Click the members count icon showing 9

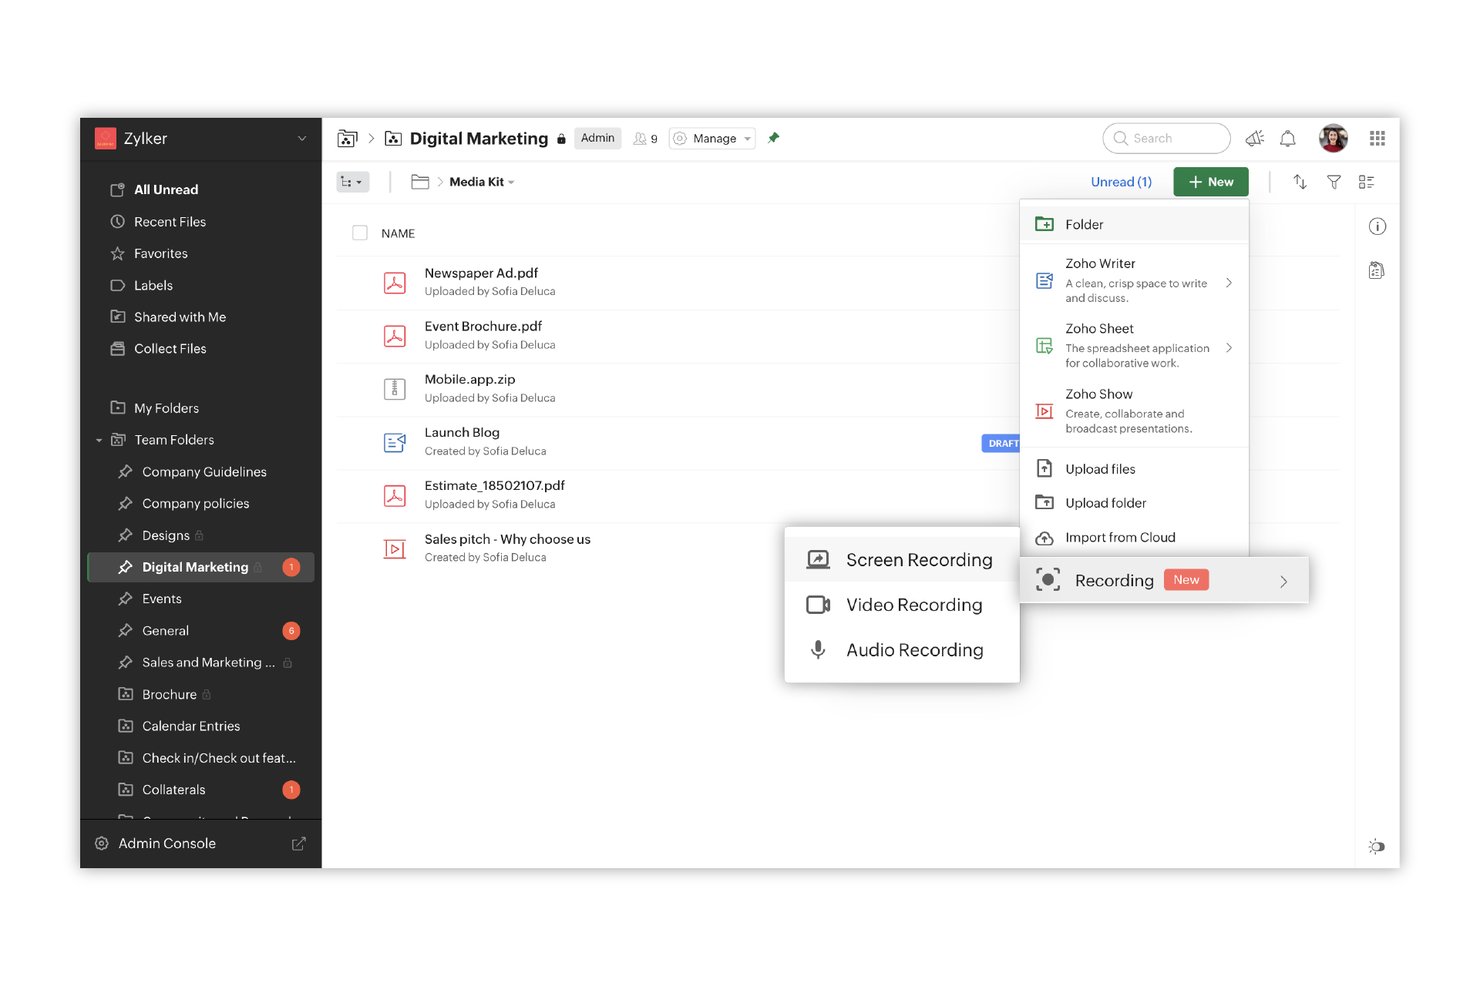coord(645,138)
